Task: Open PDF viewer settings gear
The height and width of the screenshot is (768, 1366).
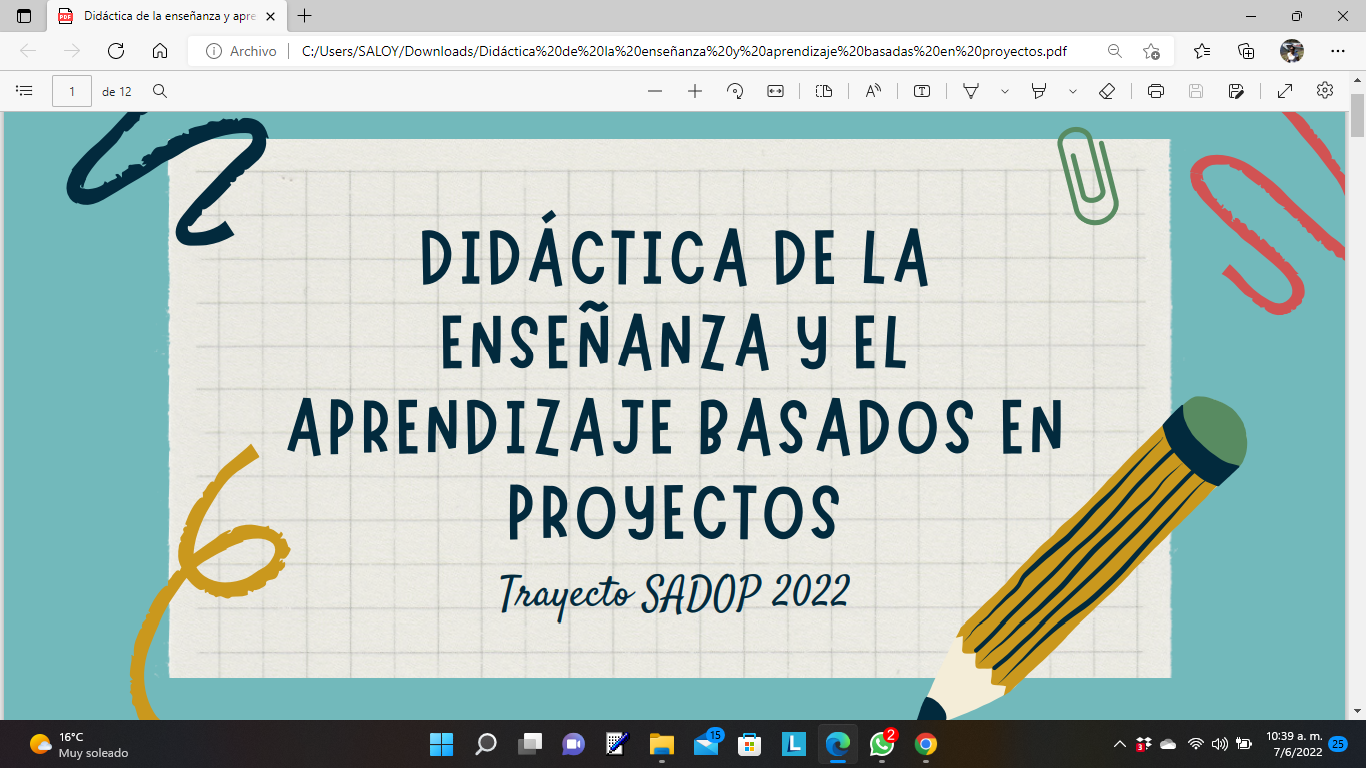Action: [x=1325, y=90]
